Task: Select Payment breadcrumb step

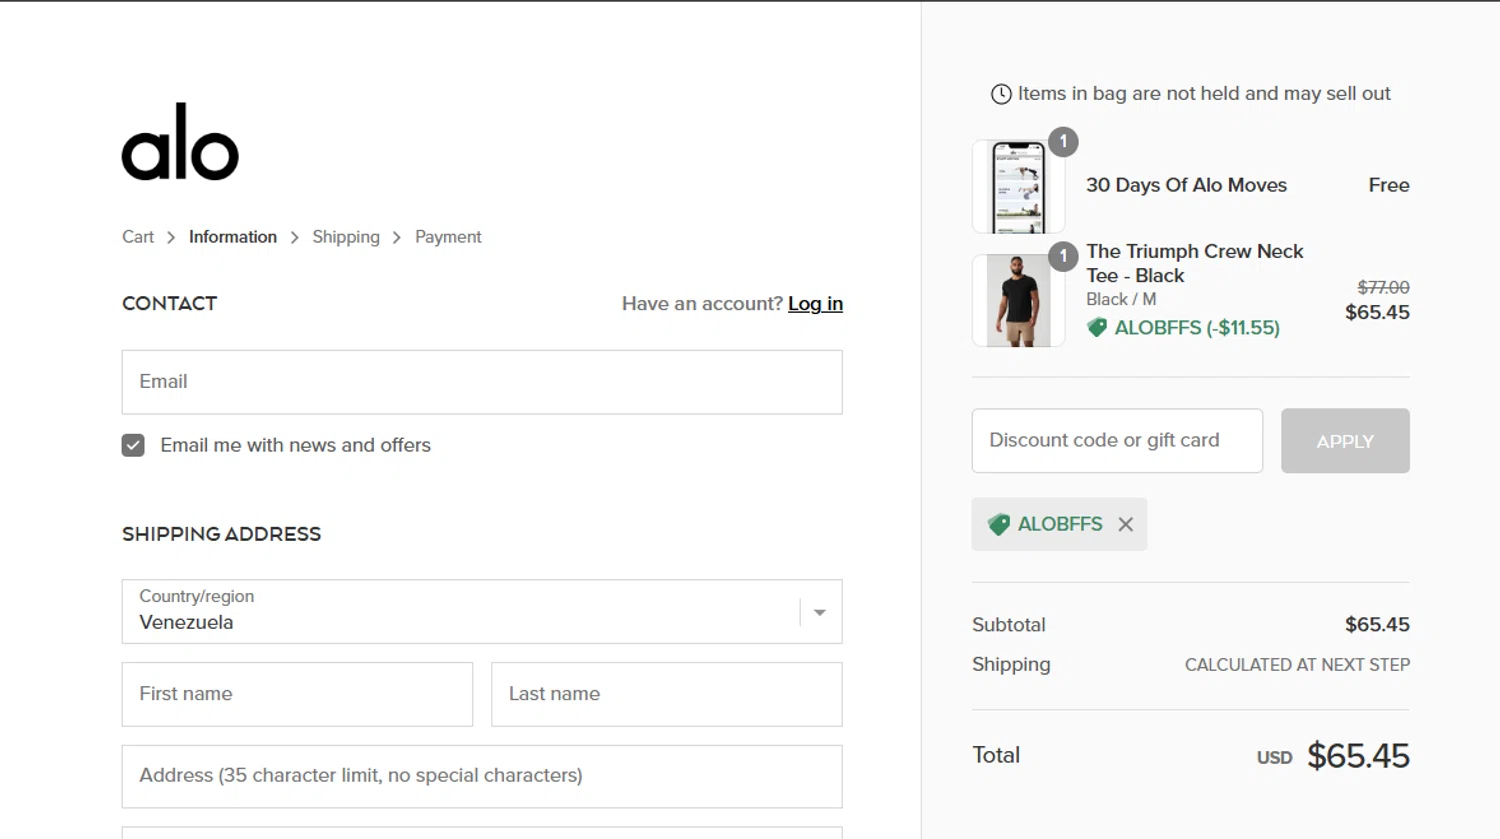Action: 448,237
